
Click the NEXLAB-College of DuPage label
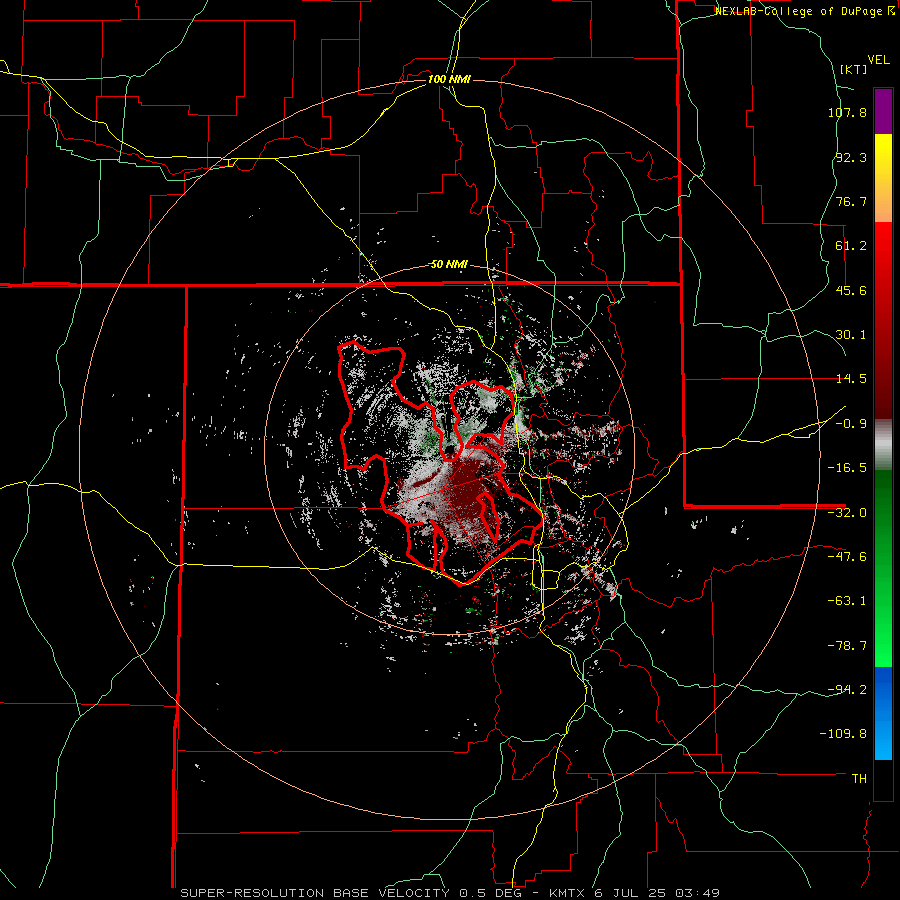coord(805,11)
